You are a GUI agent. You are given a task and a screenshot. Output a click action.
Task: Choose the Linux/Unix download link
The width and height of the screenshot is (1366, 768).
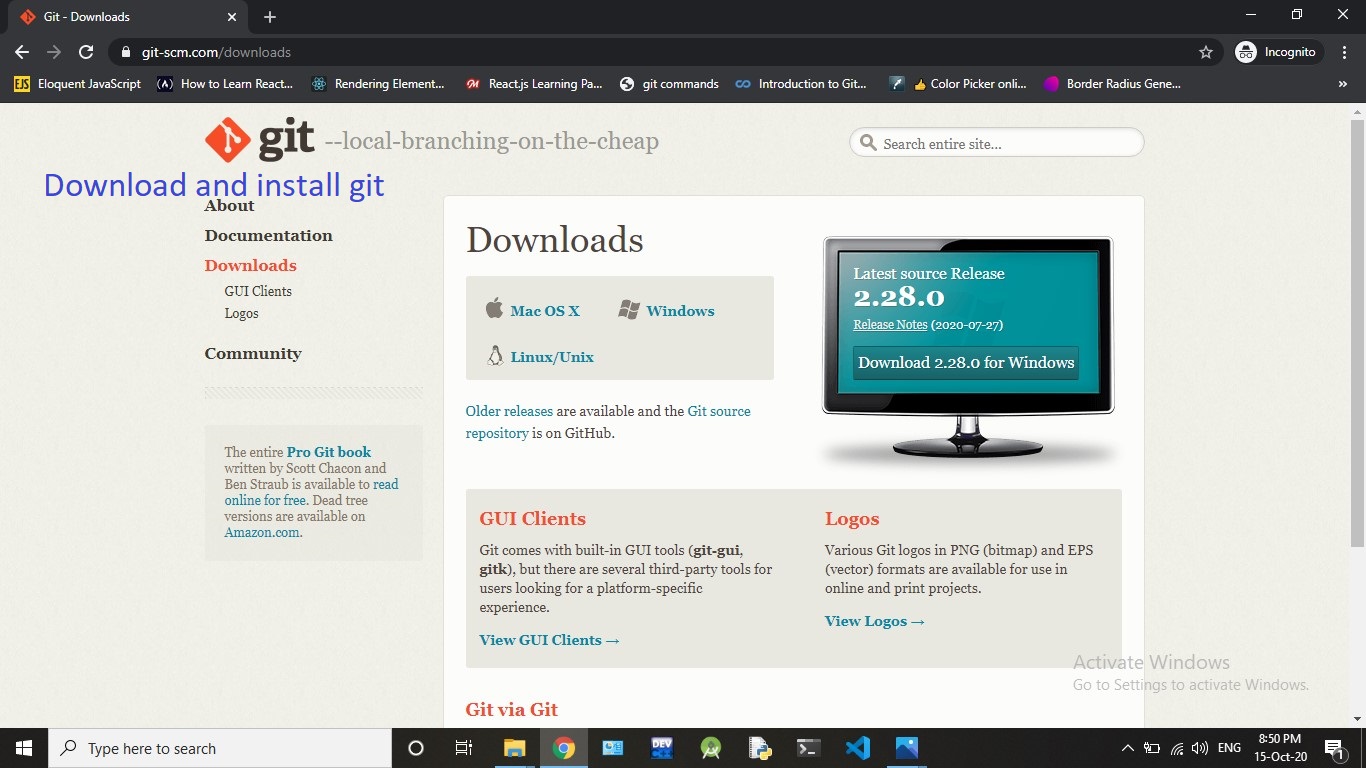(552, 357)
